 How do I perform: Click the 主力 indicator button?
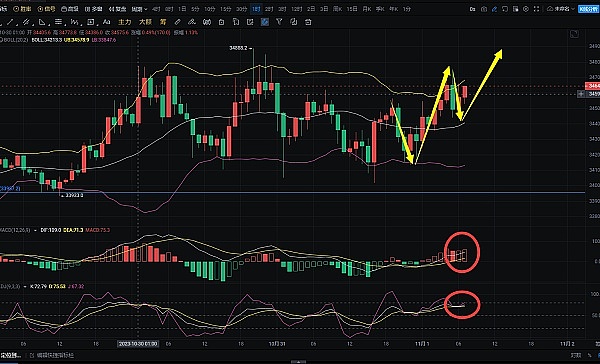125,22
